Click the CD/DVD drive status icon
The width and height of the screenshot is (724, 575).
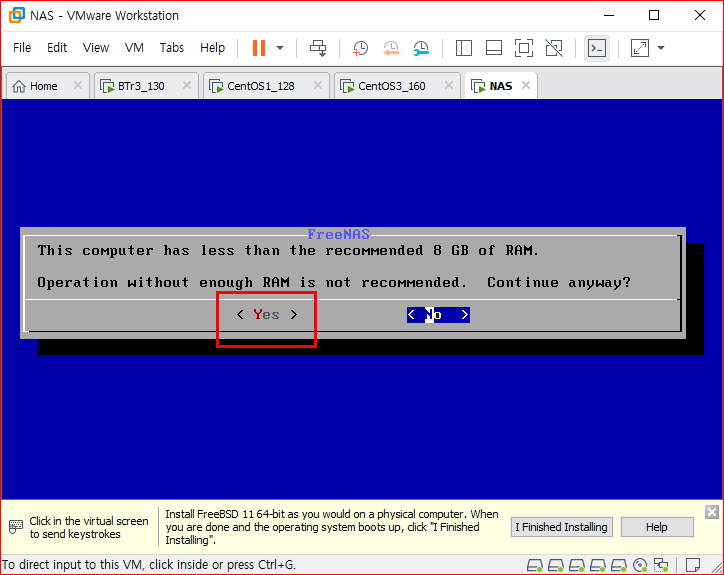tap(640, 565)
